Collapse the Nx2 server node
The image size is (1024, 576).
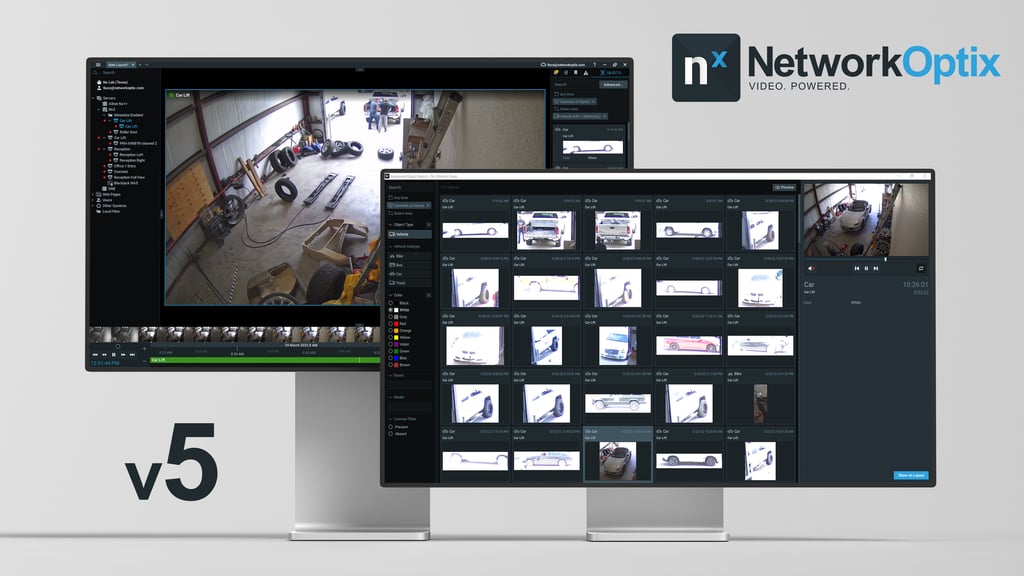99,109
